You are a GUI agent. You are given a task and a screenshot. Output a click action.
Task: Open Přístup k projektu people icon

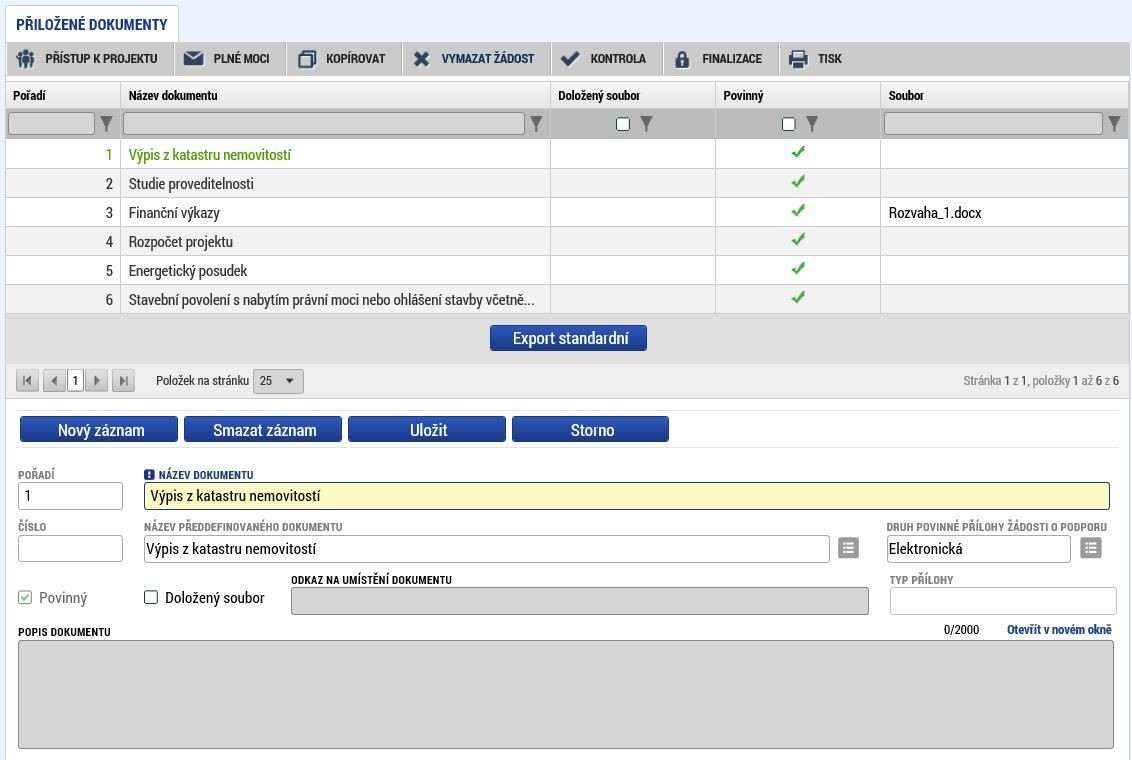pos(25,58)
